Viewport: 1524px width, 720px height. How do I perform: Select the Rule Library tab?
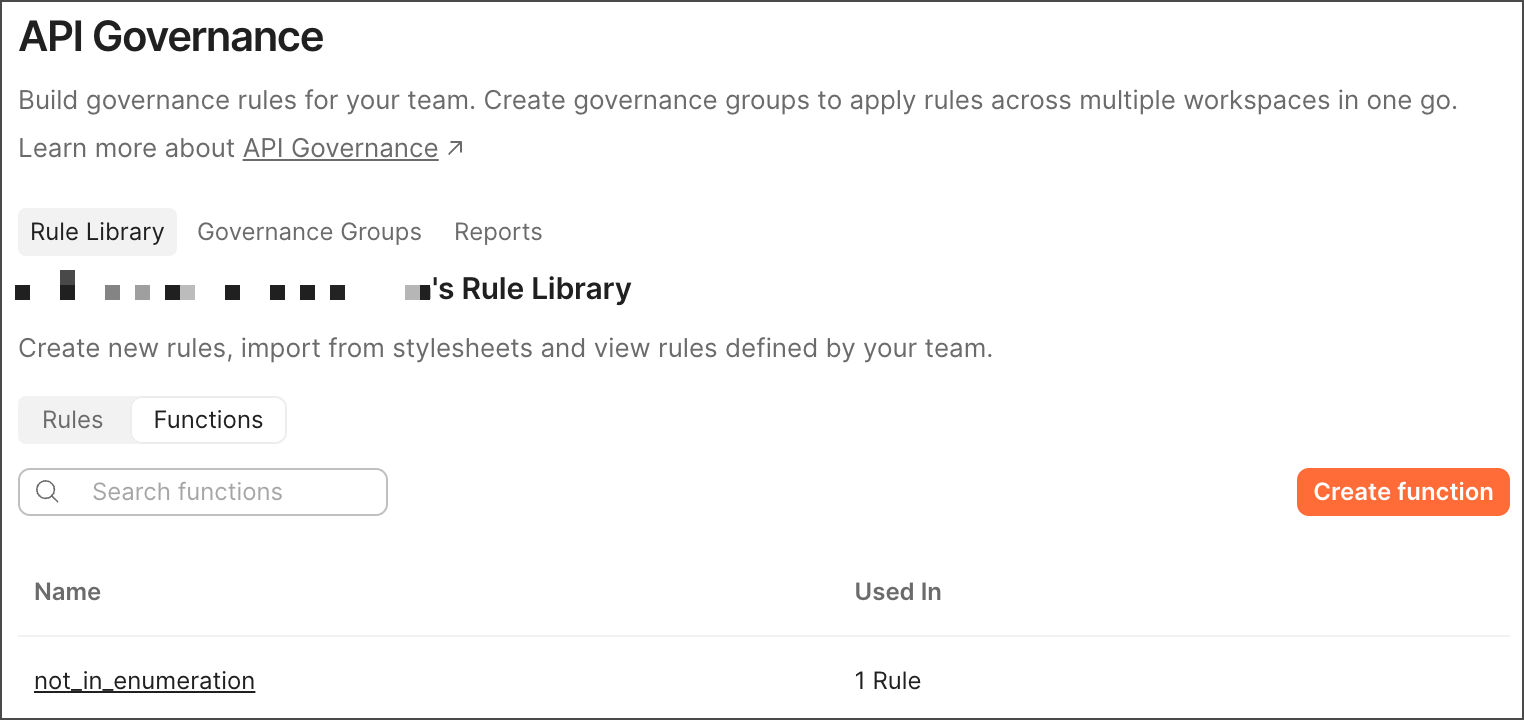[96, 231]
